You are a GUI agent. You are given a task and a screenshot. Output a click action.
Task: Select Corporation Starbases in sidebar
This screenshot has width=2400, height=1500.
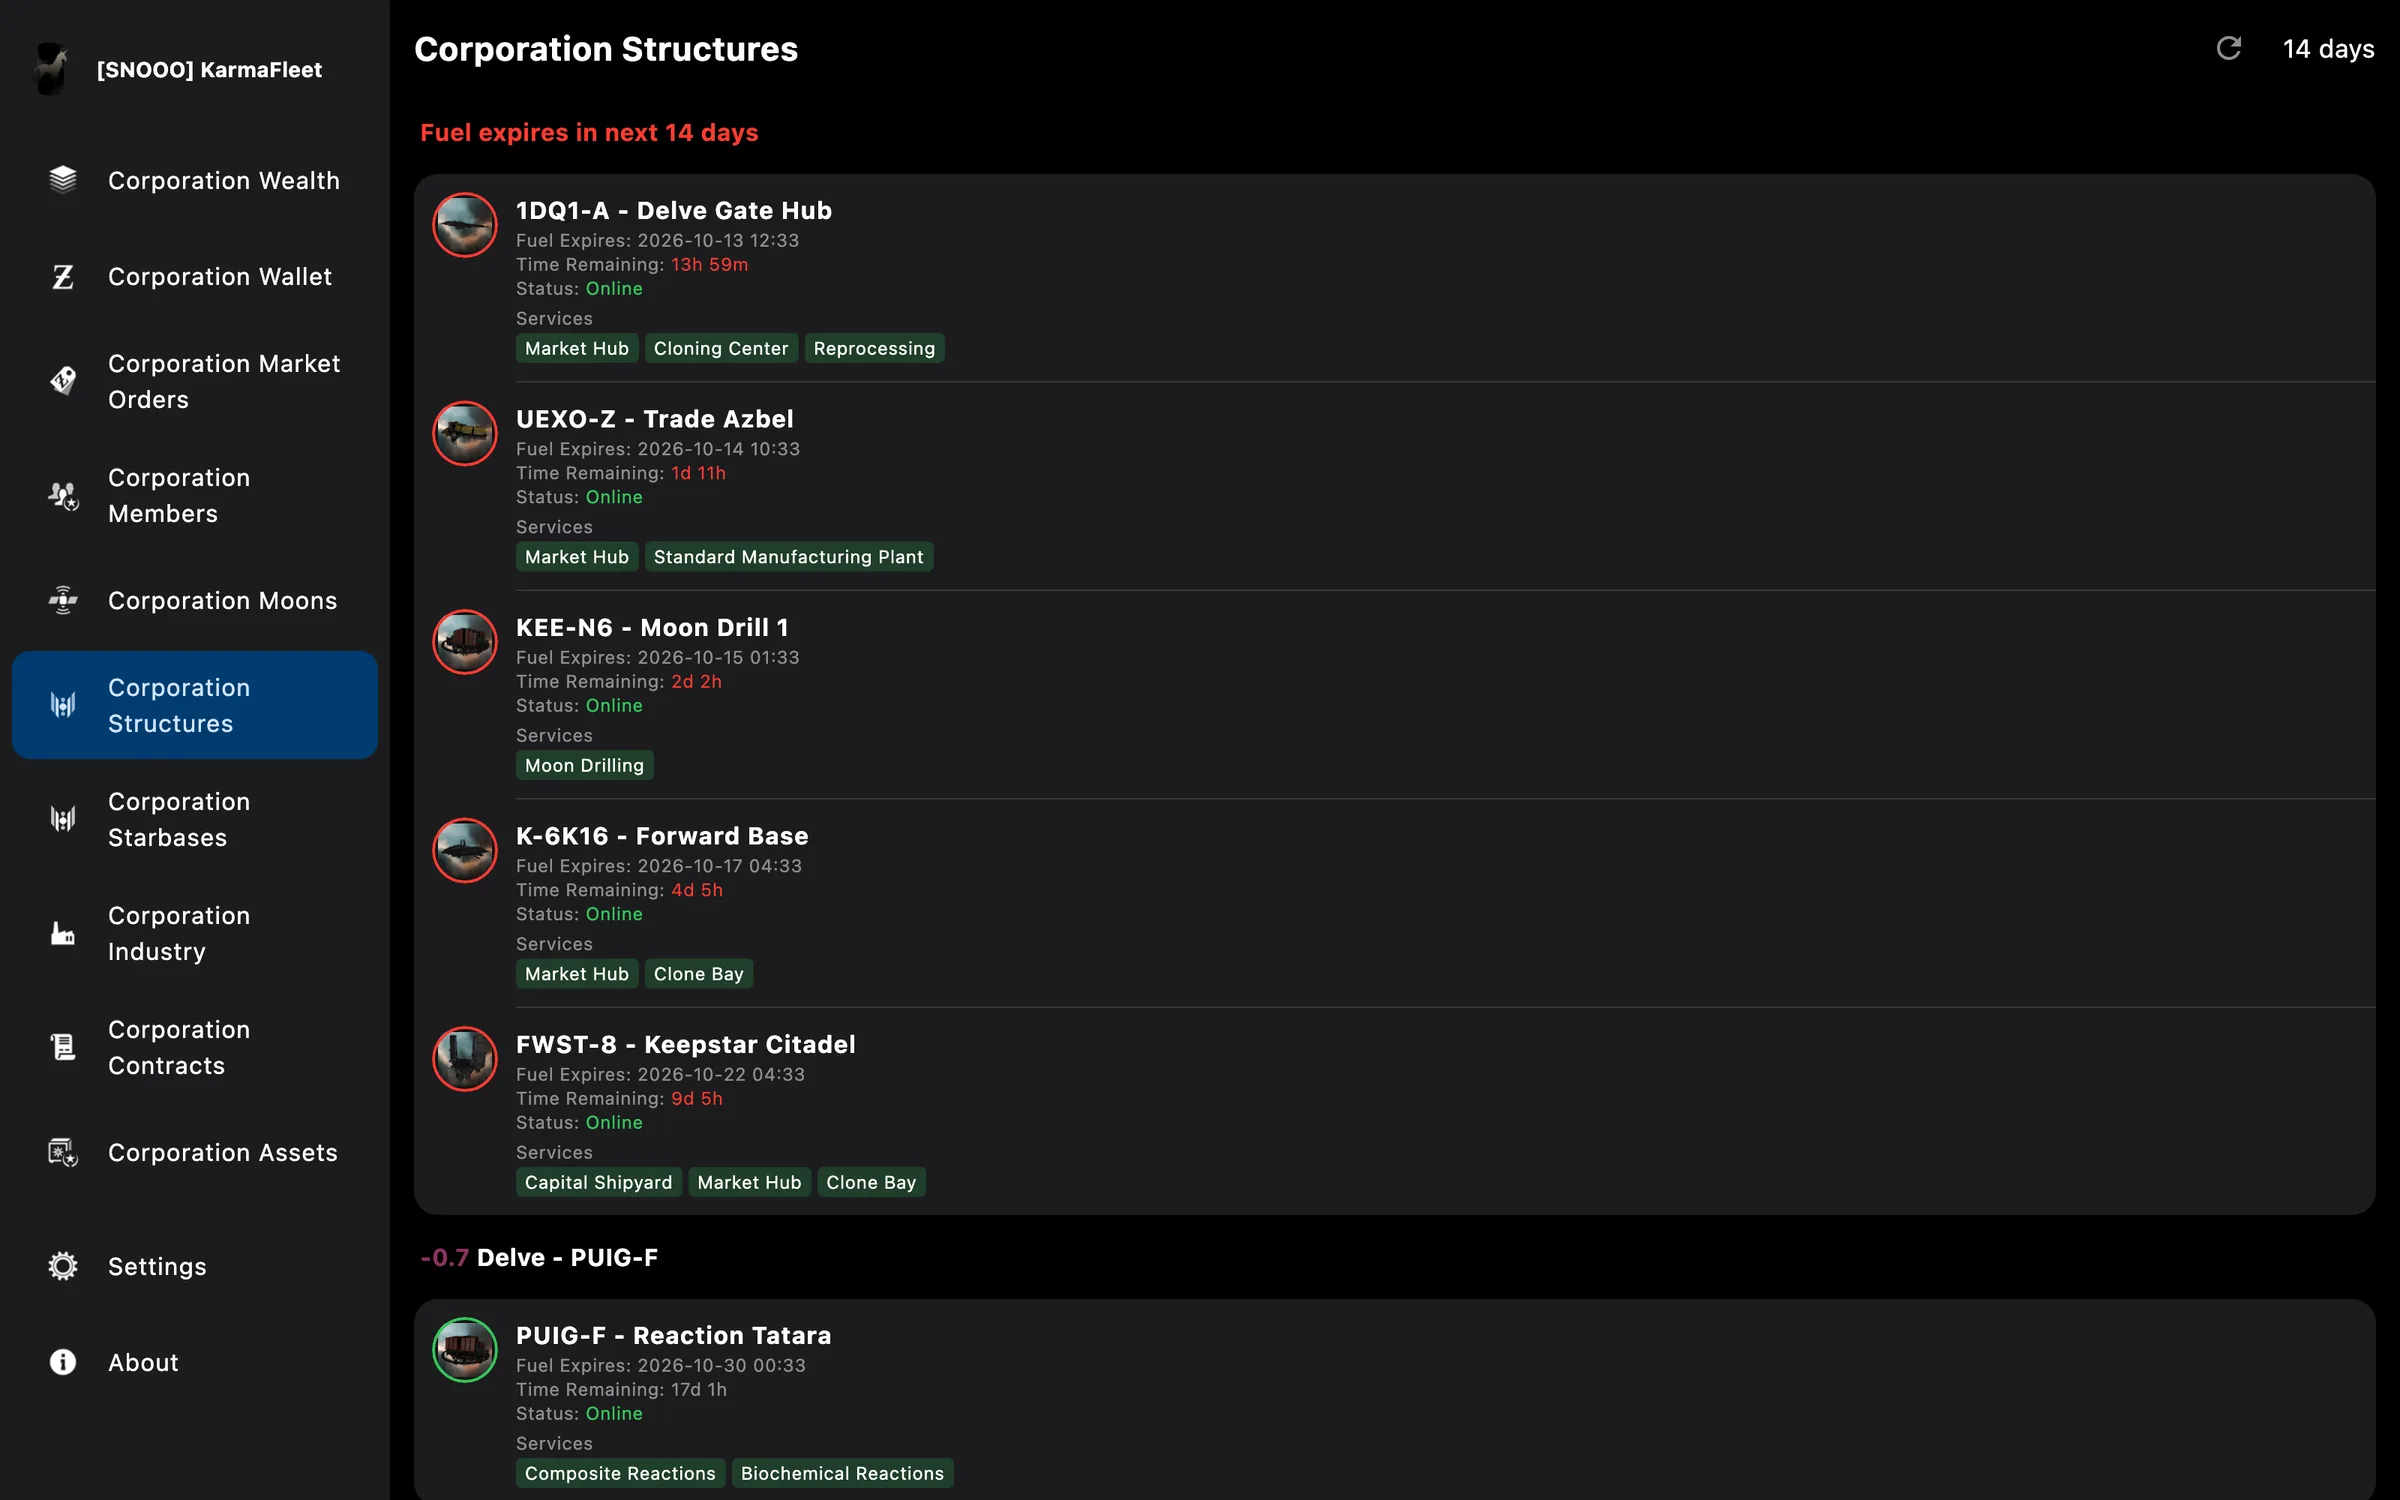(x=195, y=819)
